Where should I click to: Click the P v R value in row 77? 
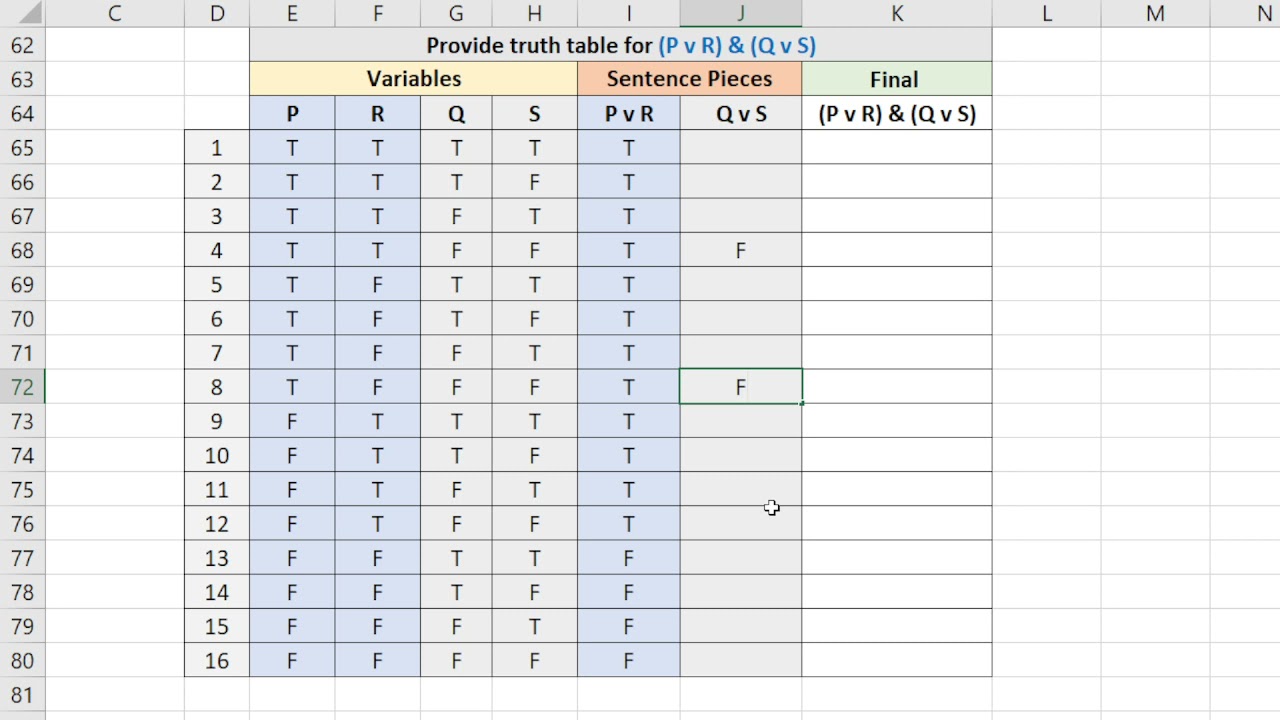click(628, 558)
